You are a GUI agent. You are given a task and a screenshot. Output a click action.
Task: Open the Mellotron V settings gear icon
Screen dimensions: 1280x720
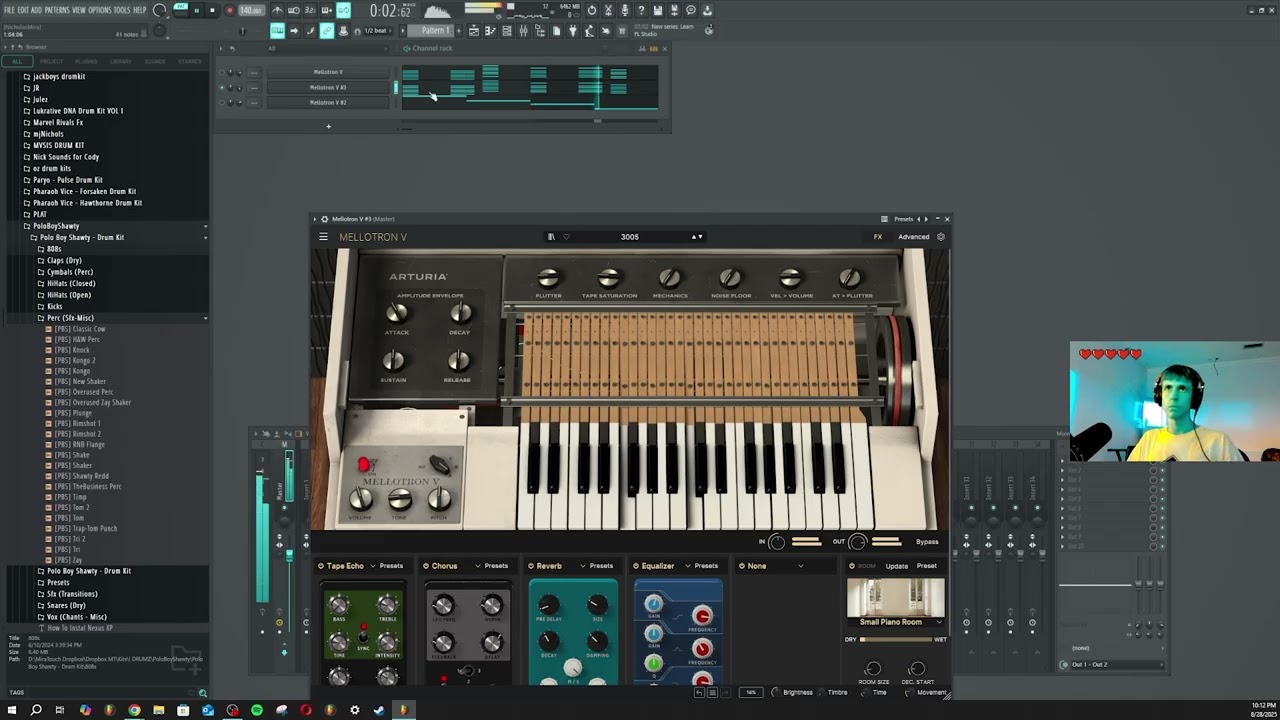(x=940, y=237)
